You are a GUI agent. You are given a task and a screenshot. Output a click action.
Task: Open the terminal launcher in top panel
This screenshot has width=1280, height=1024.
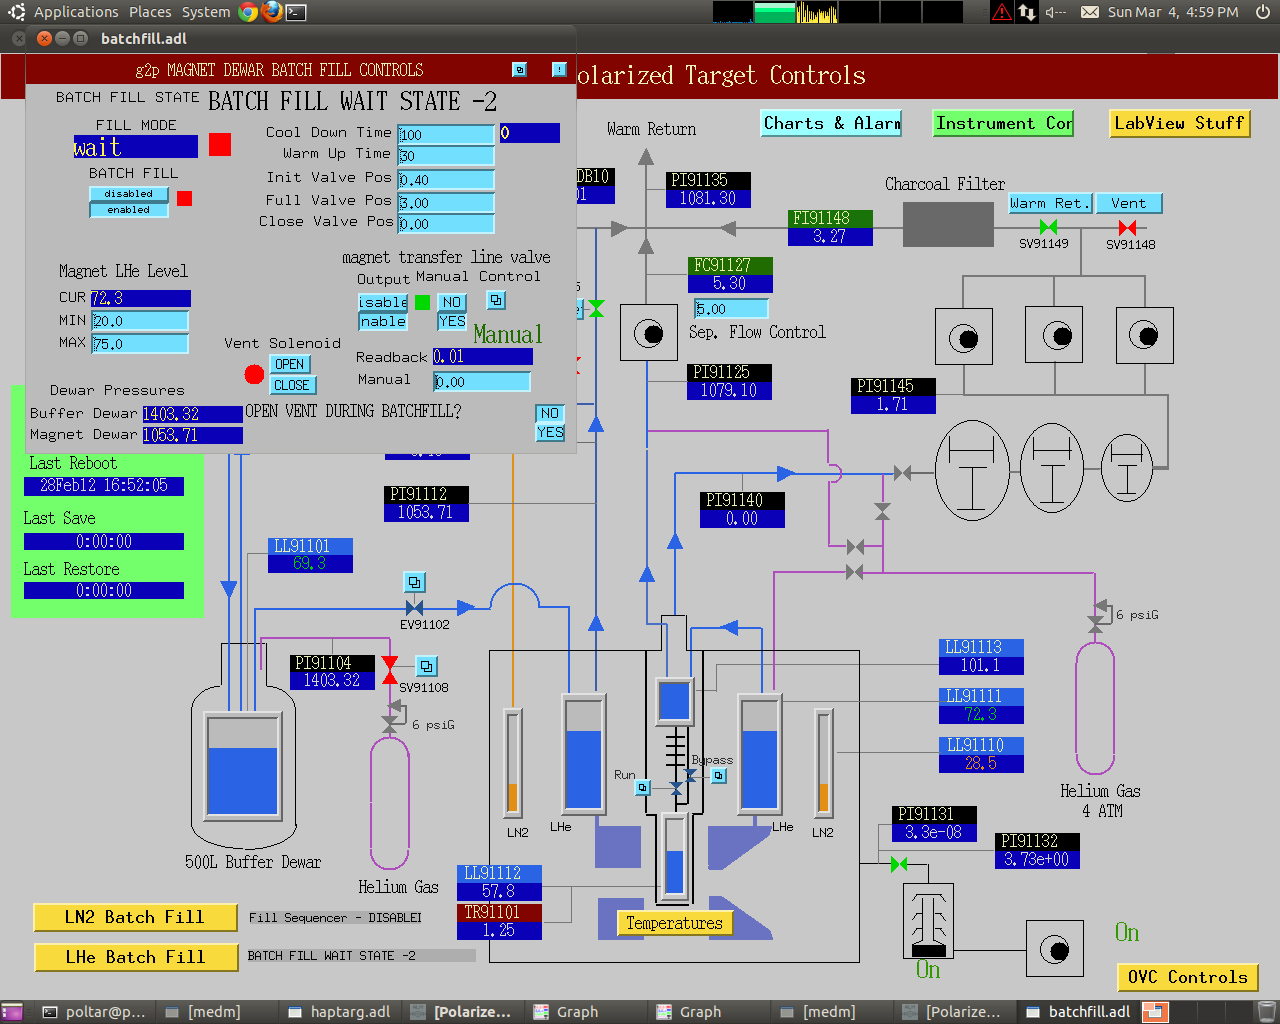click(296, 12)
